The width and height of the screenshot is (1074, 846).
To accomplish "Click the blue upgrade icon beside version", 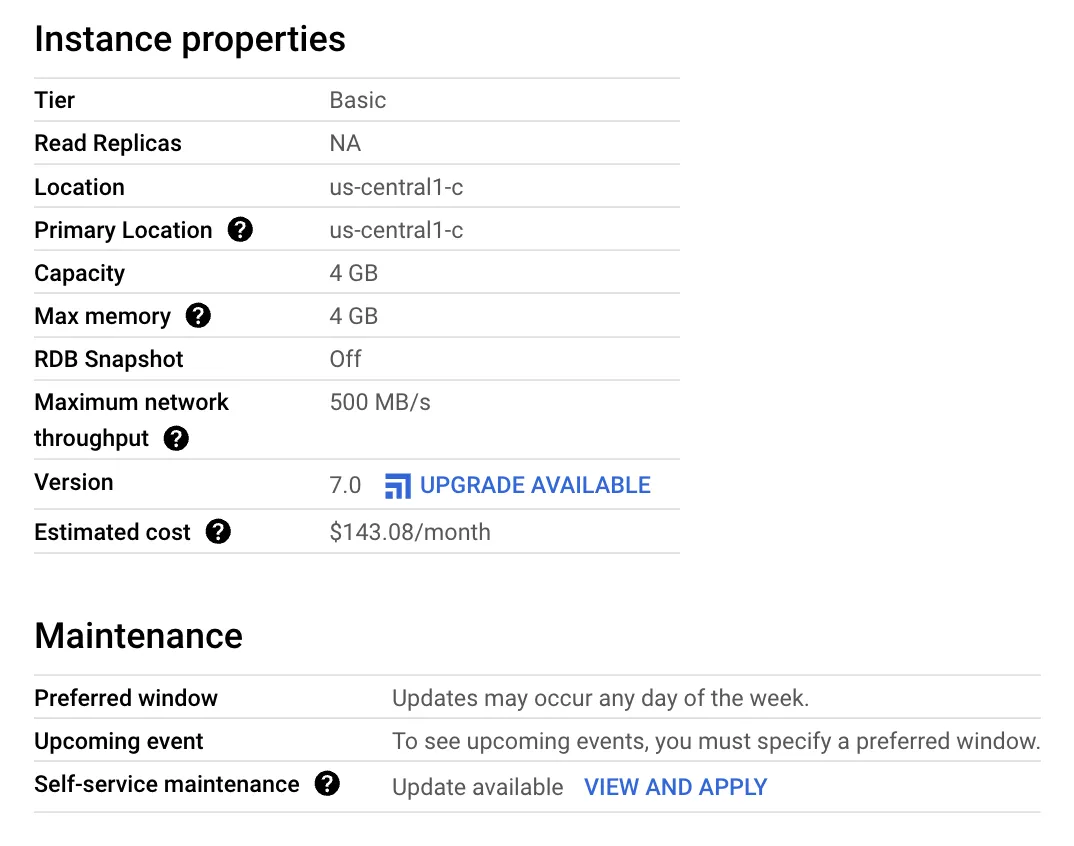I will coord(398,486).
